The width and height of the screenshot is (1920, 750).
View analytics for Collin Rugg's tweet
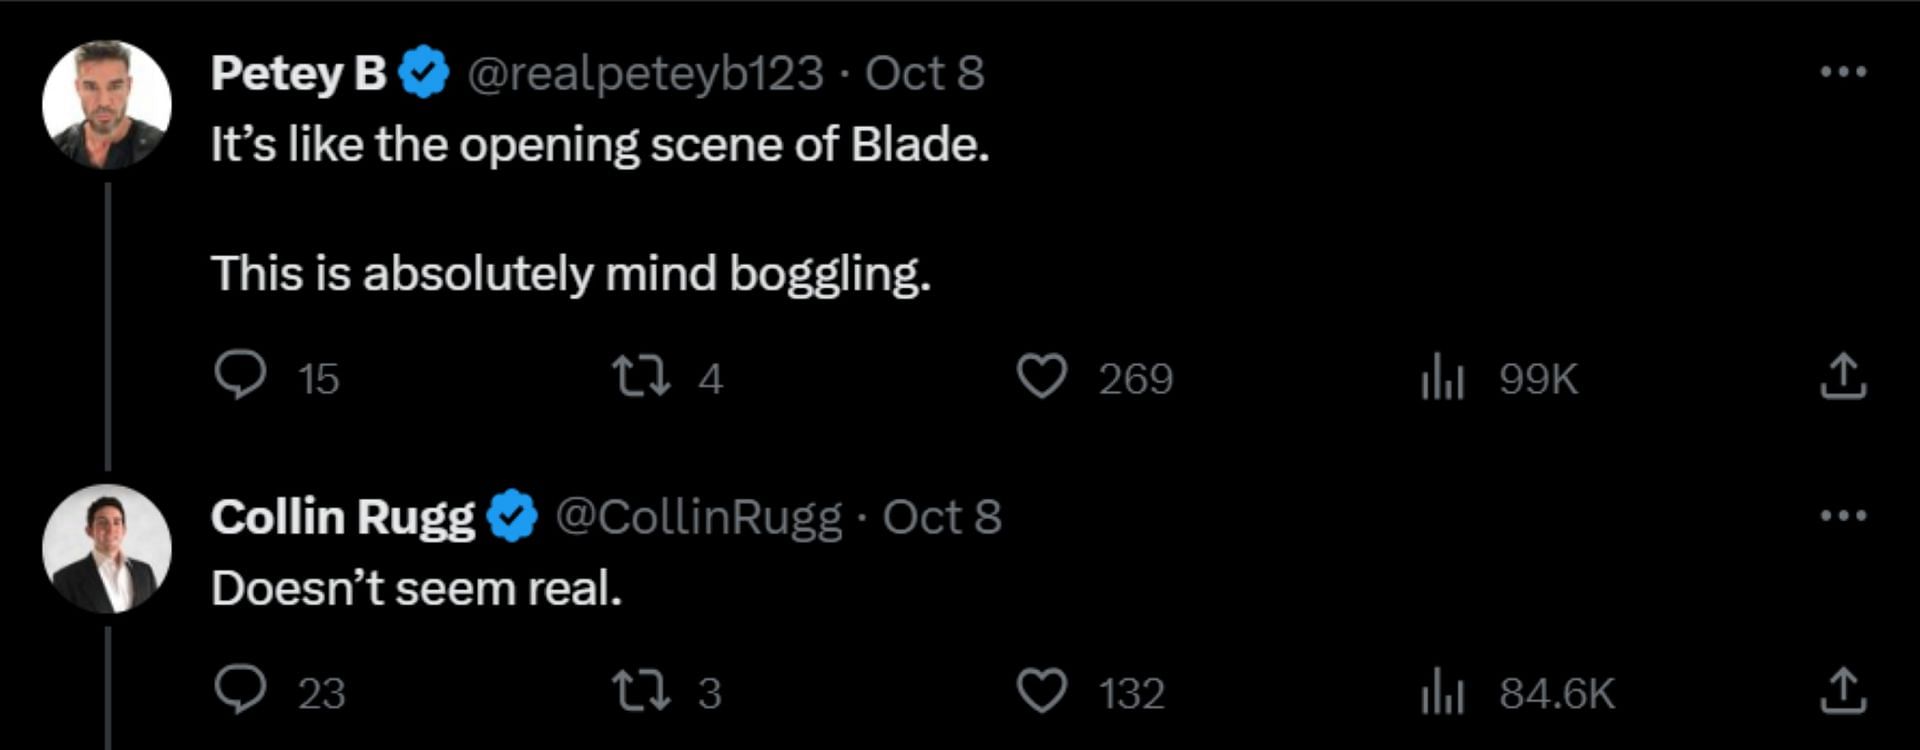click(1442, 693)
